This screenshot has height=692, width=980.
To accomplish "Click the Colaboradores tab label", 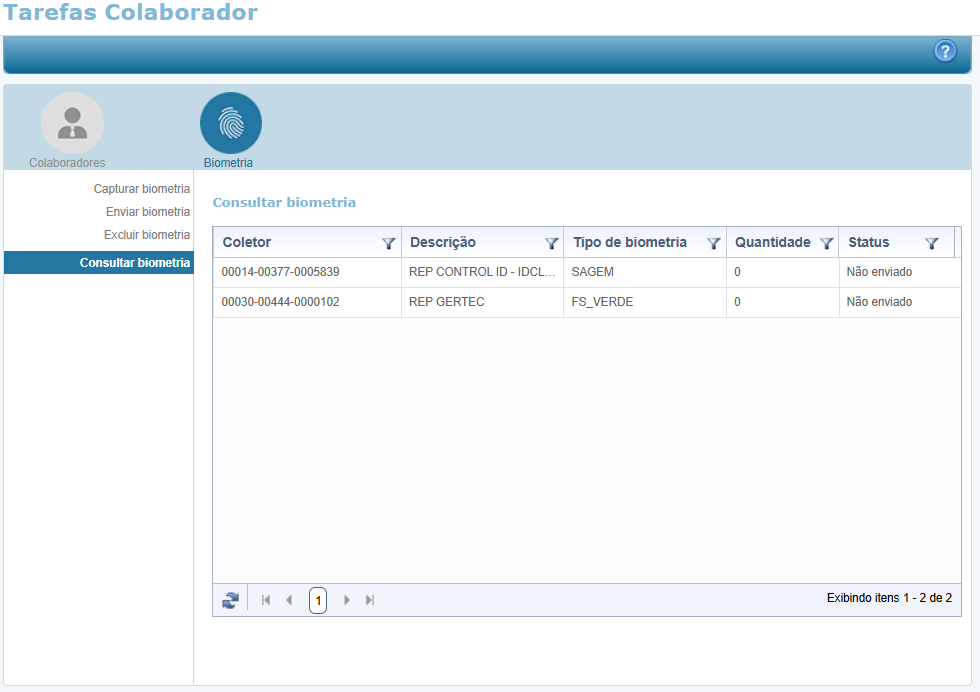I will (x=67, y=163).
